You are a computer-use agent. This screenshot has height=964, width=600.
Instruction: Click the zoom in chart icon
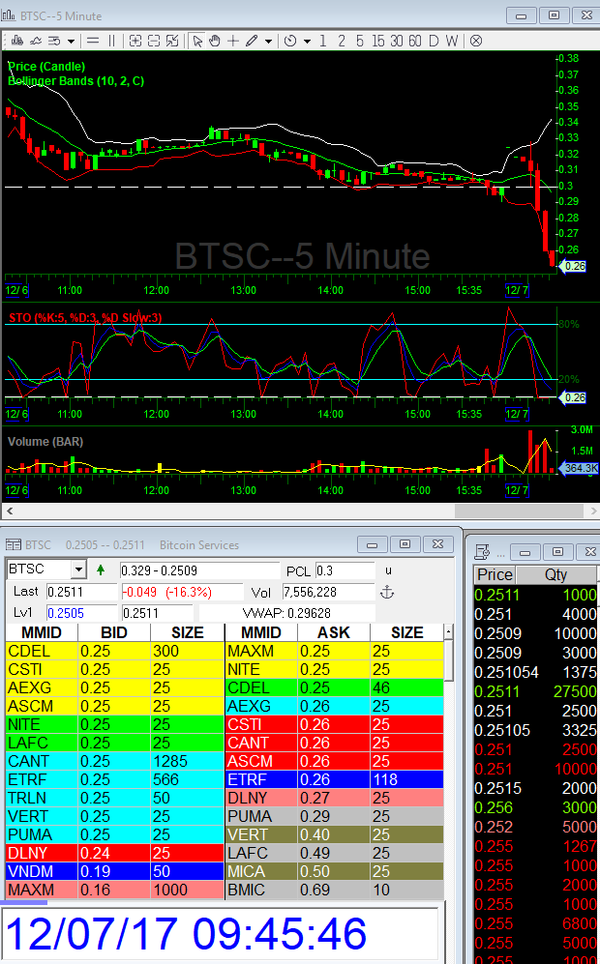(137, 41)
